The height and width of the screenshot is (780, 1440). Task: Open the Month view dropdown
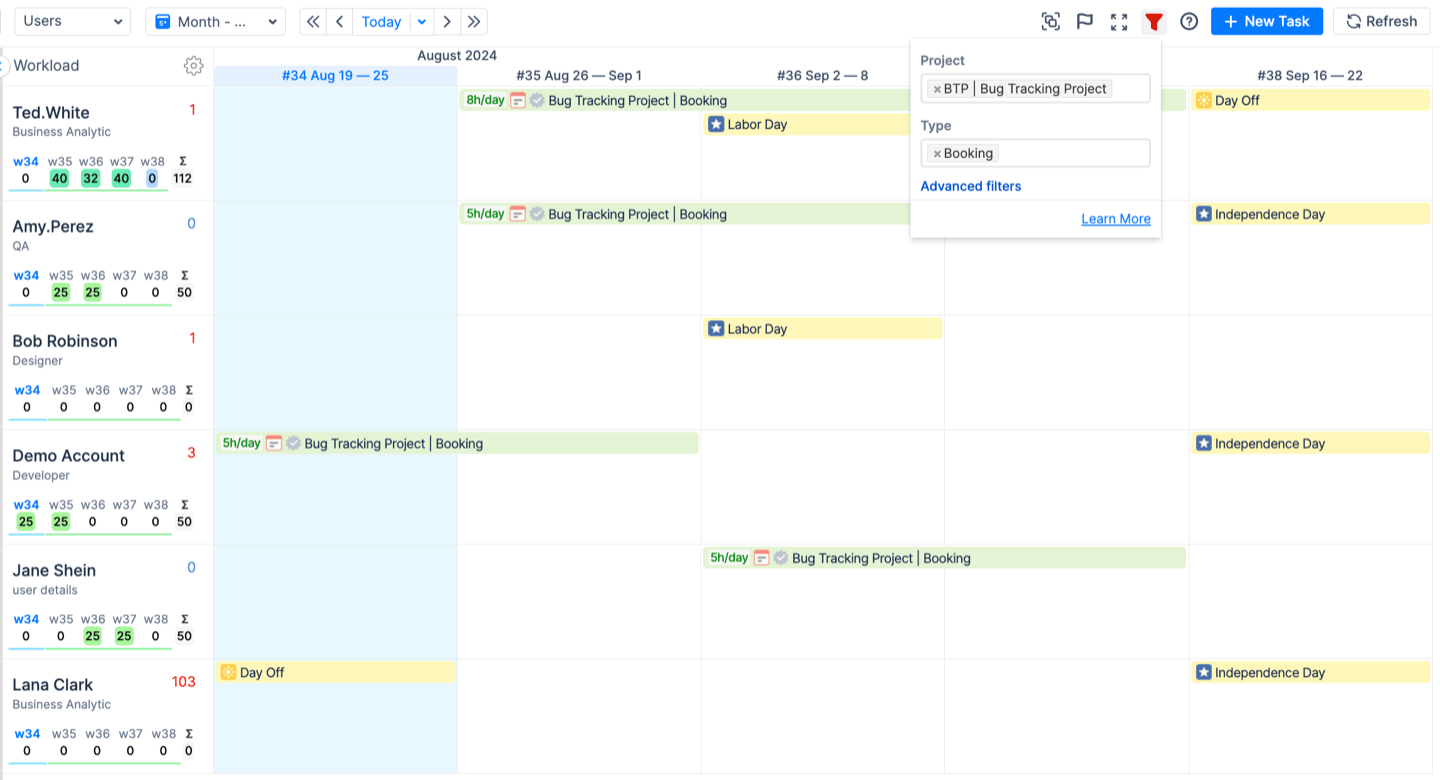(x=215, y=22)
